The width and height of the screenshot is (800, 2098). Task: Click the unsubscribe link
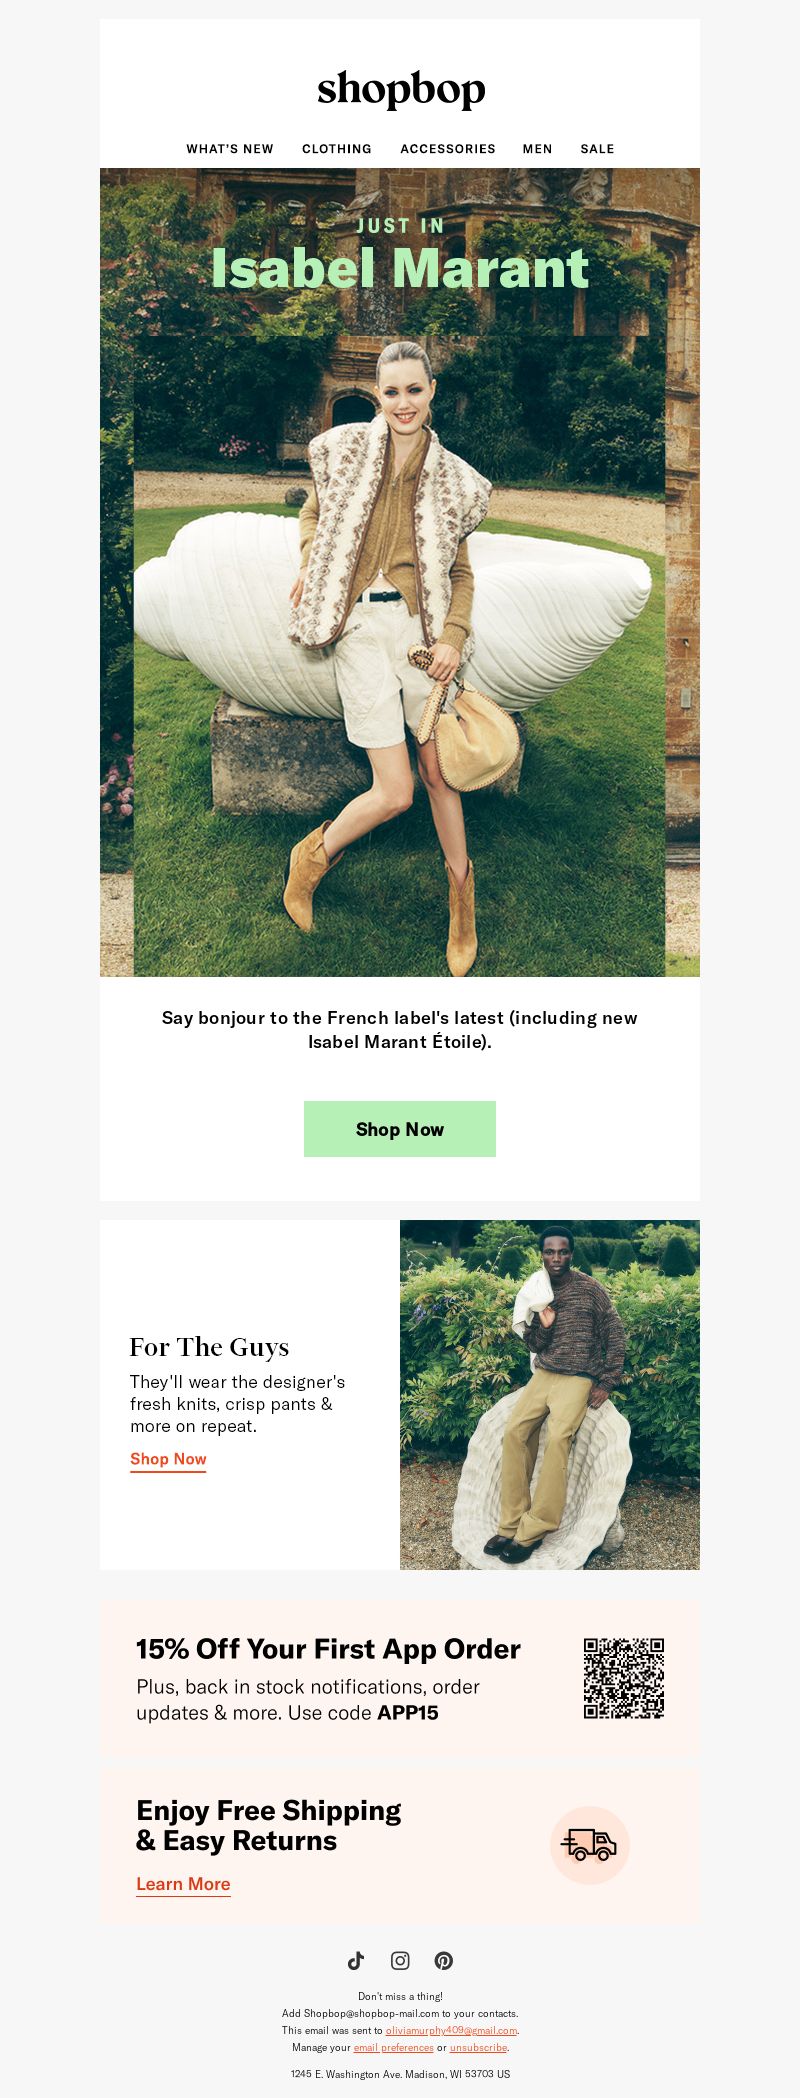tap(479, 2047)
